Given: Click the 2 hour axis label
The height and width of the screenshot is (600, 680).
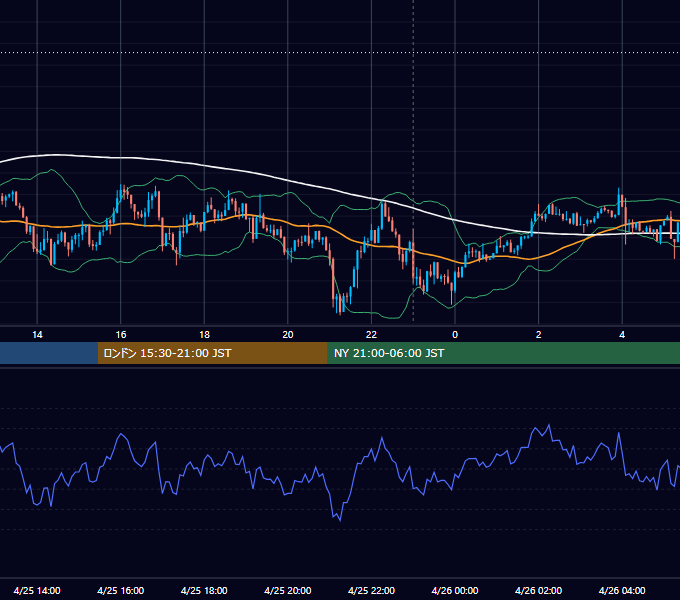Looking at the screenshot, I should click(x=539, y=335).
